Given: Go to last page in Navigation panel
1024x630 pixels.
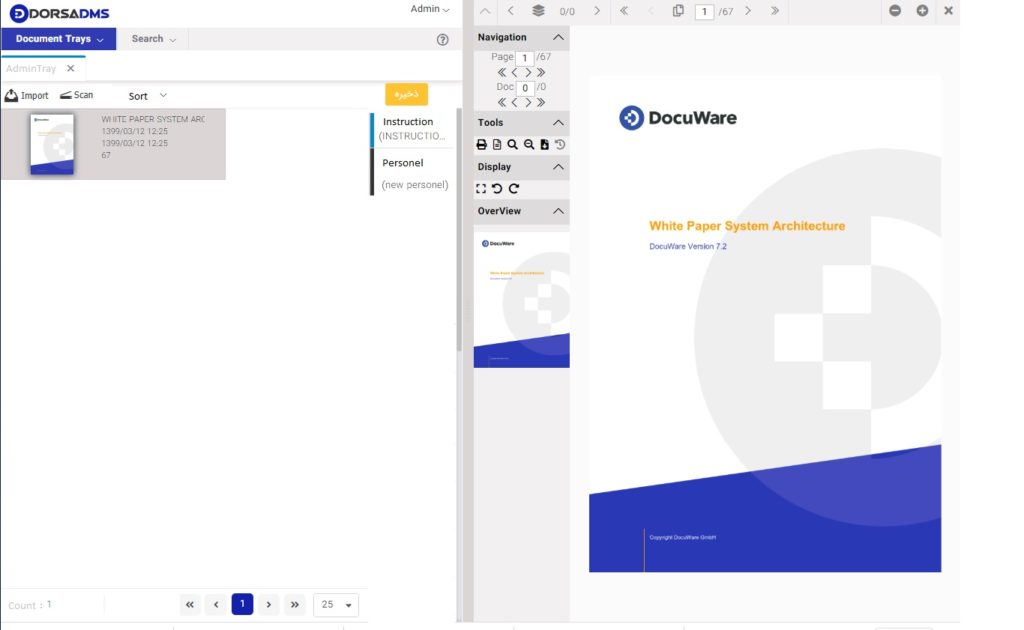Looking at the screenshot, I should pyautogui.click(x=541, y=72).
